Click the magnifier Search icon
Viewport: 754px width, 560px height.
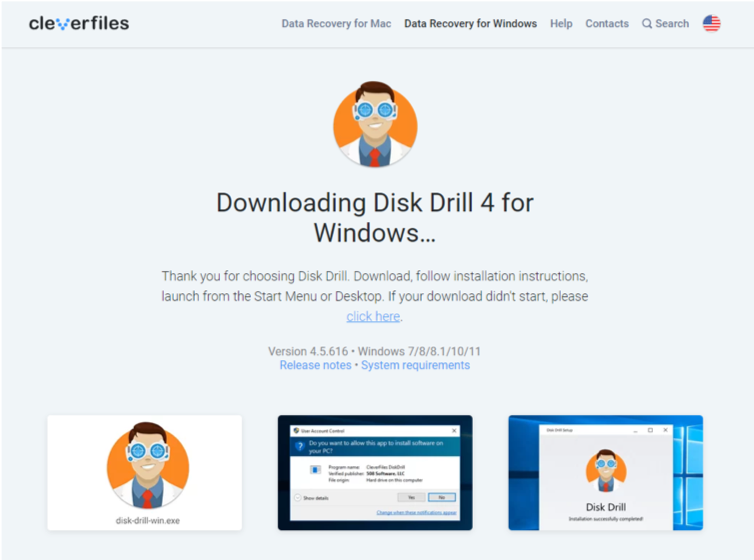(647, 24)
